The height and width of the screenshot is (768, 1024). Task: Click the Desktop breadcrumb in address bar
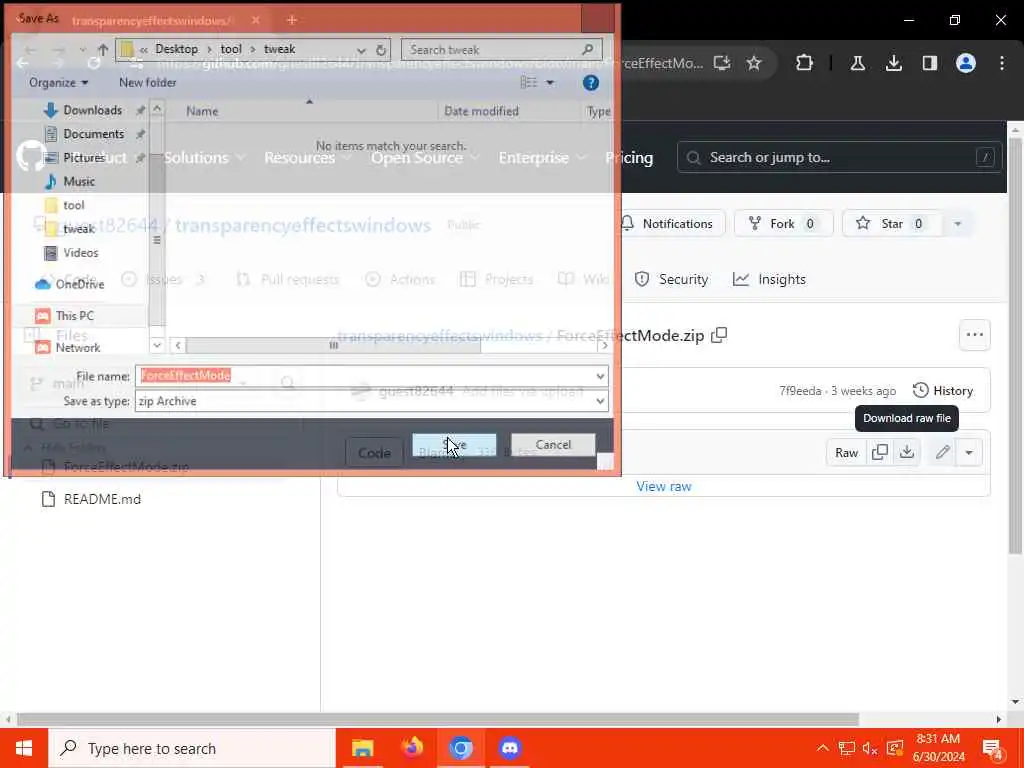[176, 49]
